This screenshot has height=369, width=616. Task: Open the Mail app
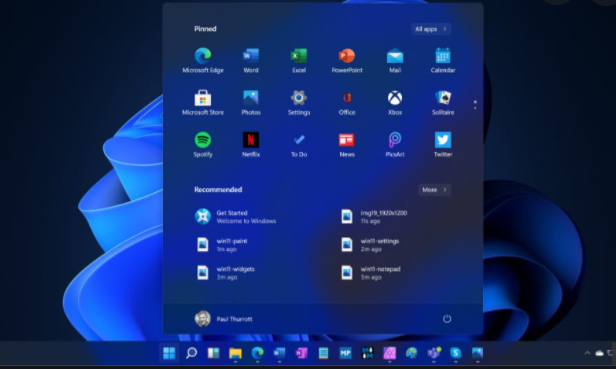coord(395,61)
